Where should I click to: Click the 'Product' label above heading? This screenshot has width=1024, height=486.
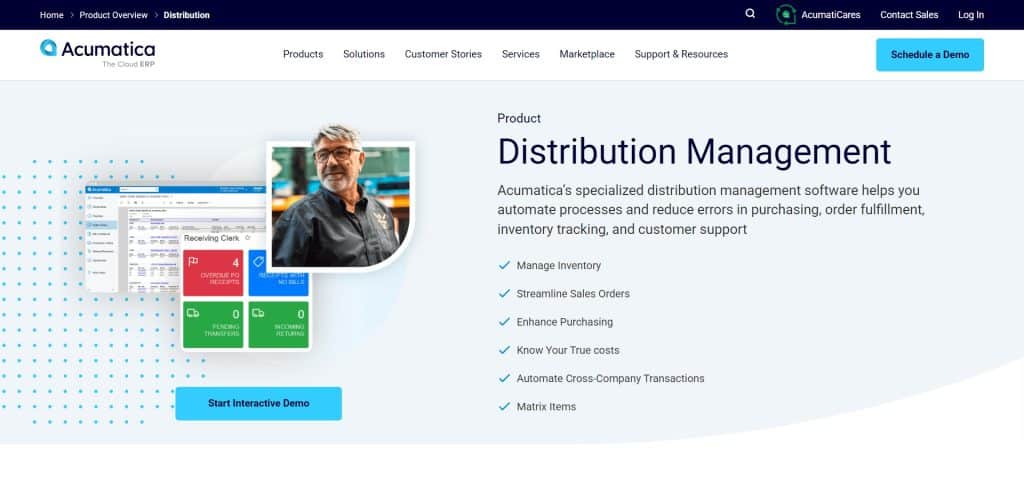(519, 118)
